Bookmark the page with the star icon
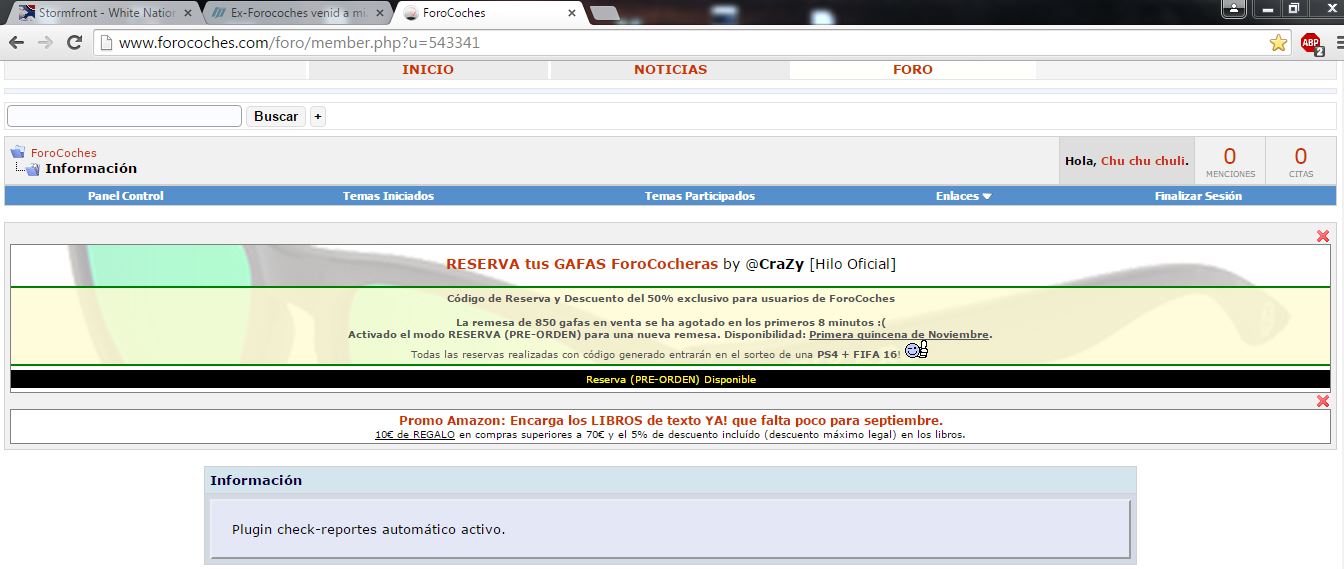This screenshot has height=569, width=1344. (1278, 43)
